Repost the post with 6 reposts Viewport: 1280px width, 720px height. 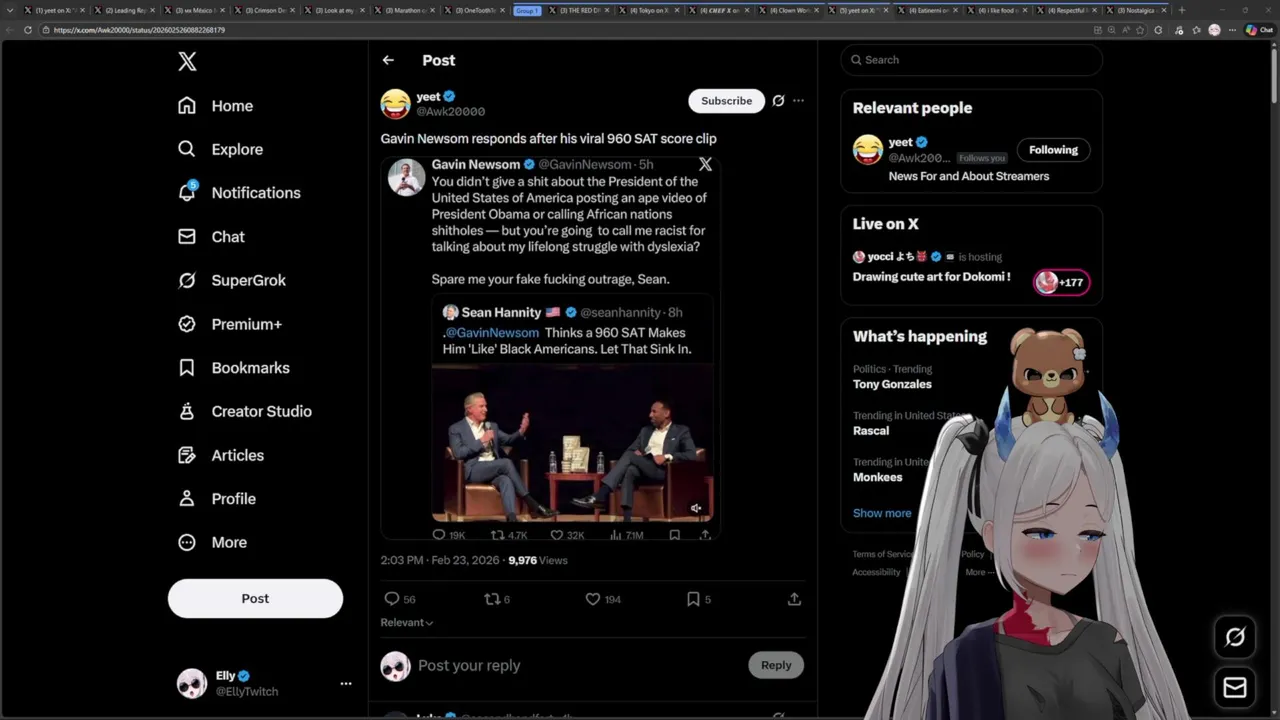(x=491, y=599)
